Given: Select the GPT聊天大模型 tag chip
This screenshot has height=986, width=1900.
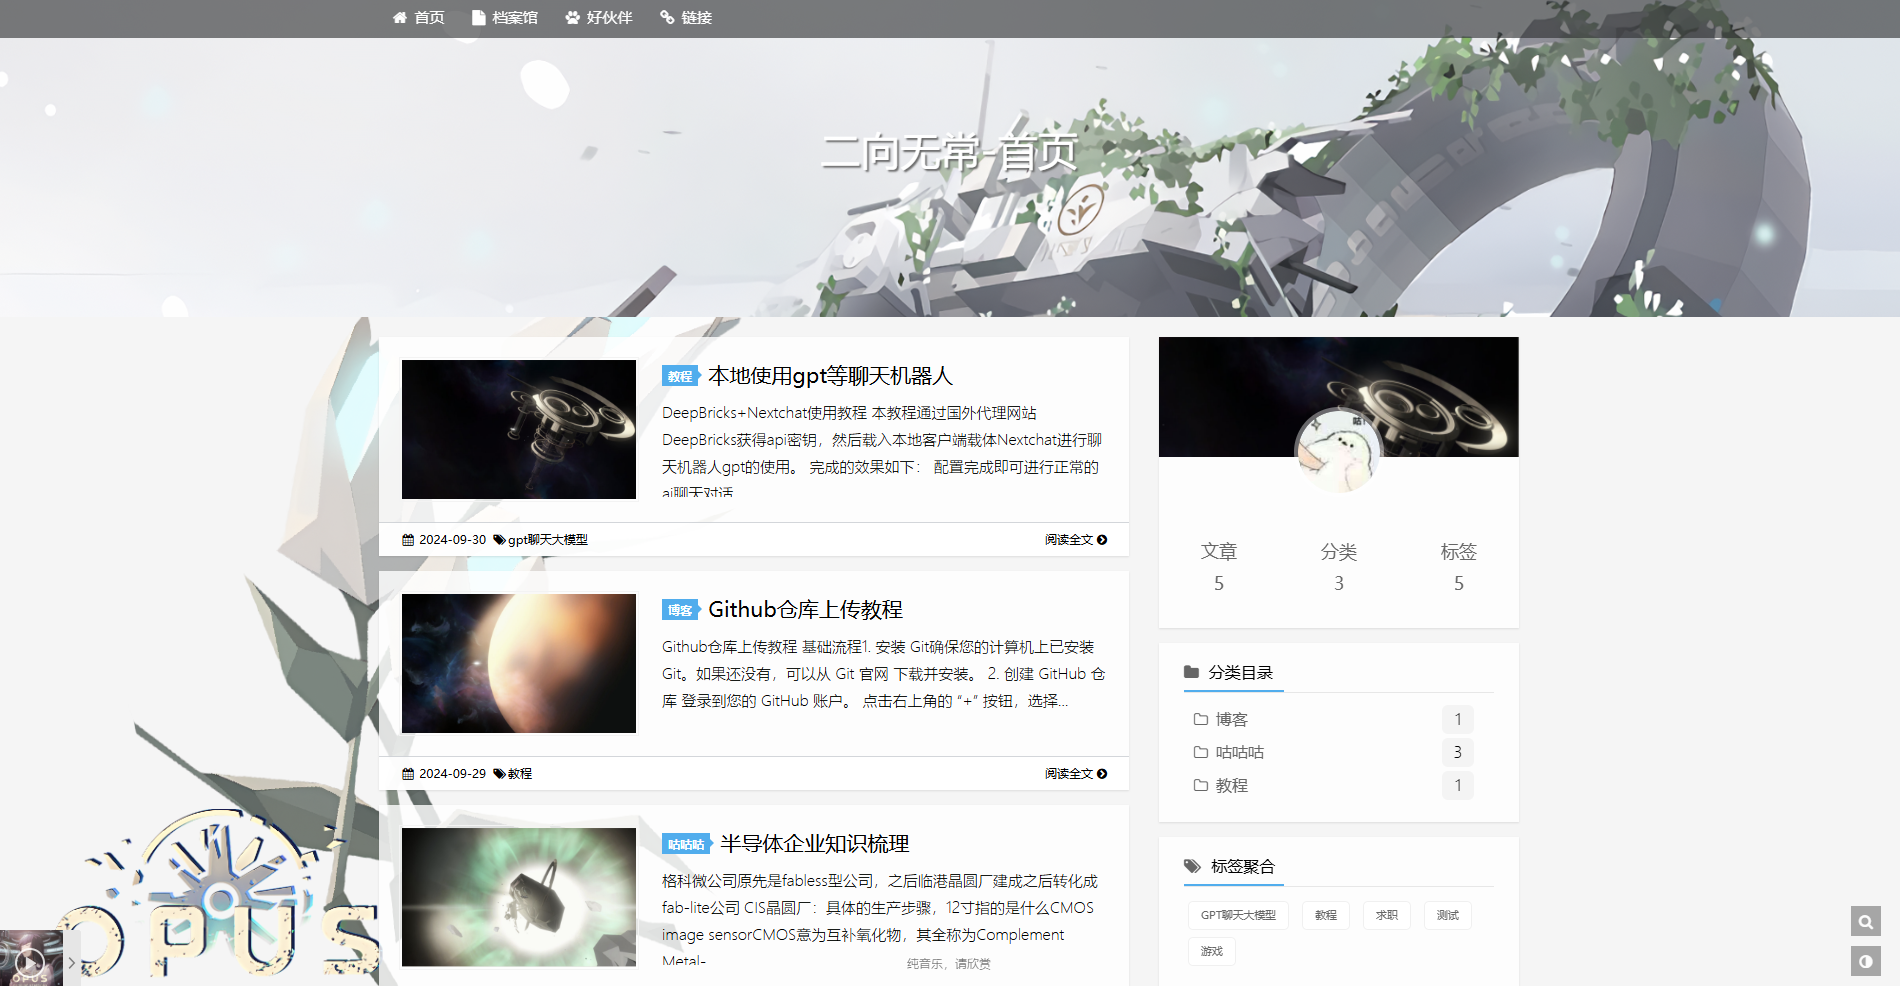Looking at the screenshot, I should [1238, 915].
